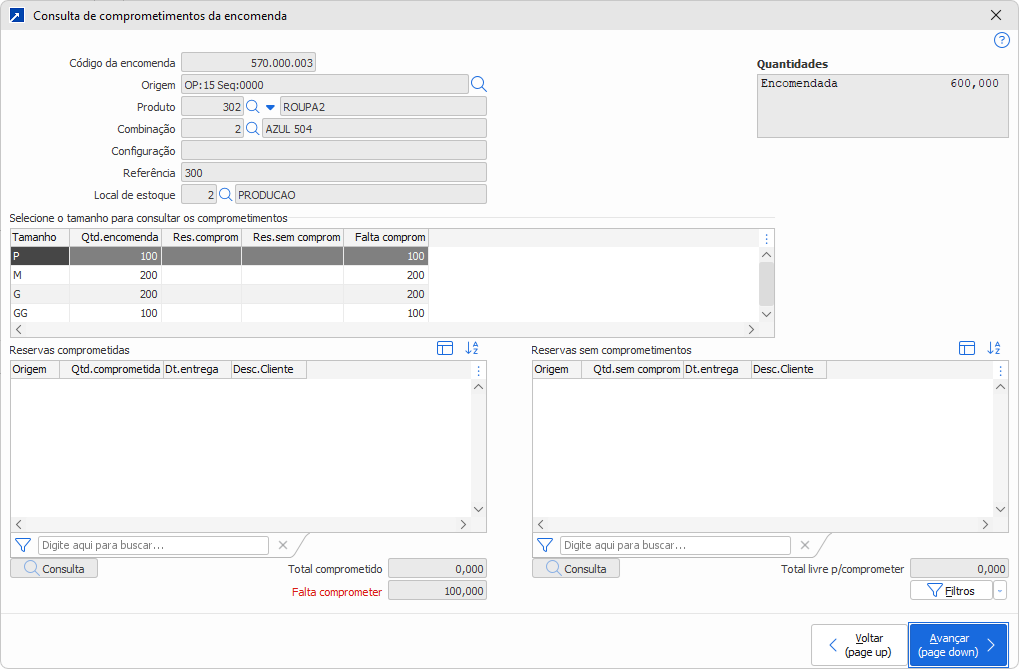Open the size grid's three-dot options menu
The height and width of the screenshot is (669, 1019).
point(766,238)
